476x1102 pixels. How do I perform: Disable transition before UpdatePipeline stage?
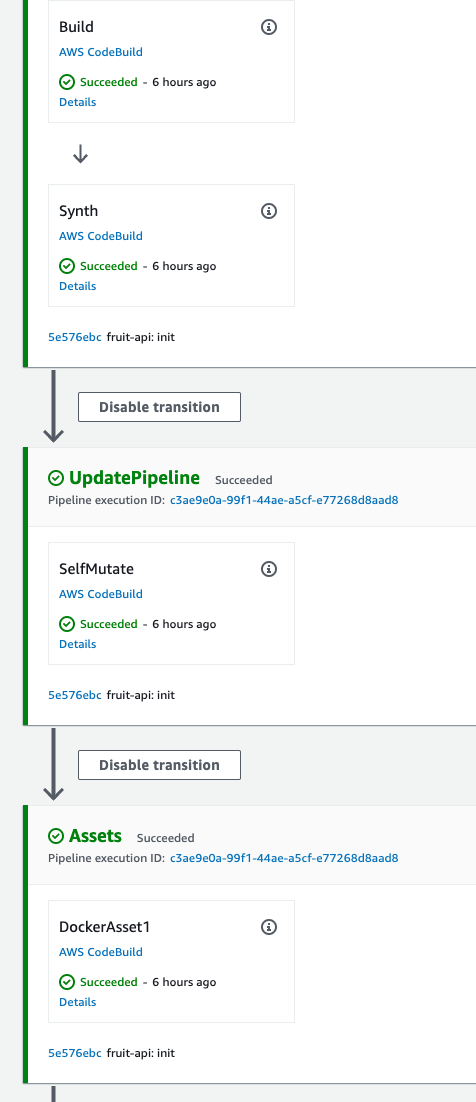tap(159, 407)
